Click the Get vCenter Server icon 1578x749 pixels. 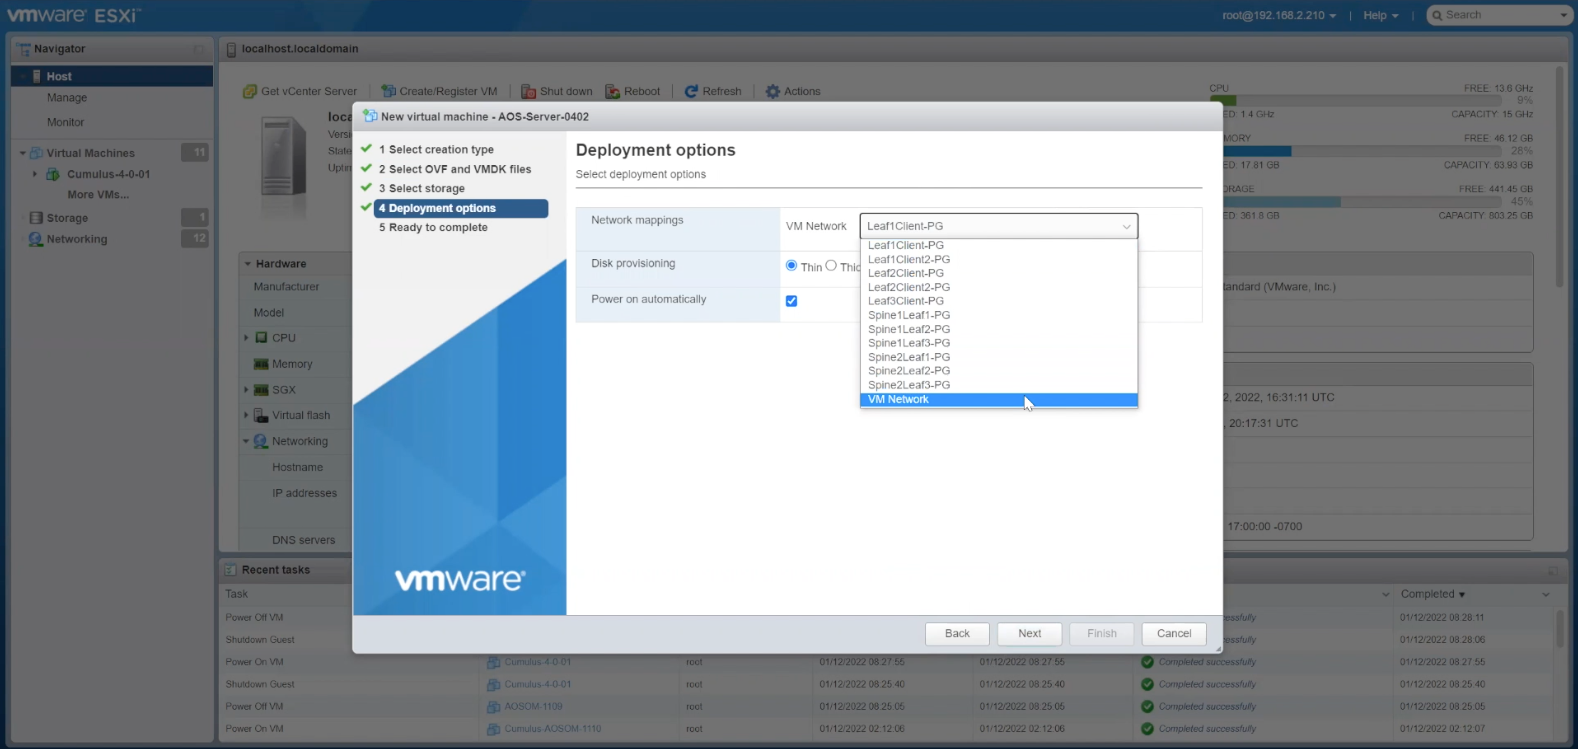250,91
